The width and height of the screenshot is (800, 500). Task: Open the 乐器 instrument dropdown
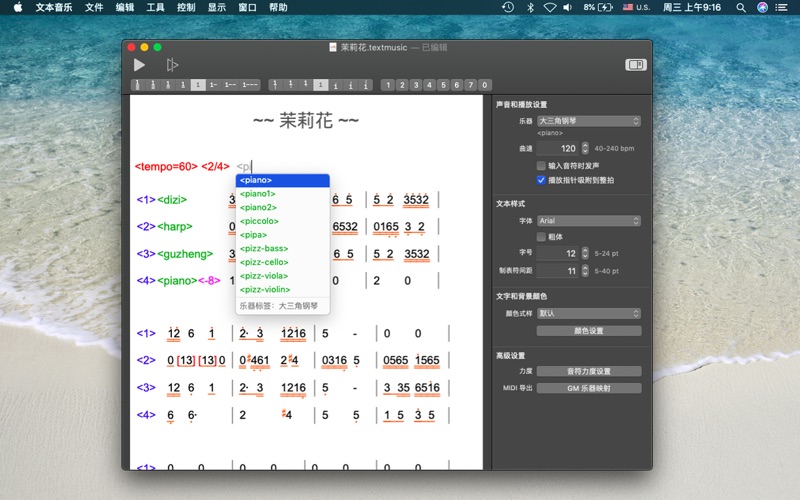coord(588,121)
